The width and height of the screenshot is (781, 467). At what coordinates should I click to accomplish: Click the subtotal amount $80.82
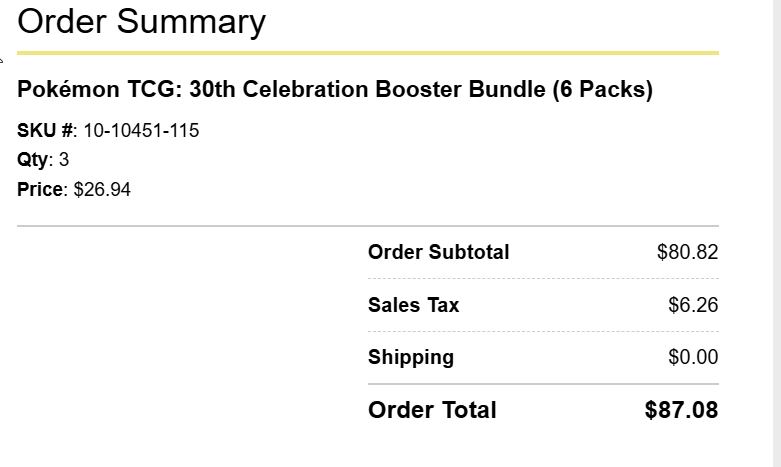(x=687, y=252)
